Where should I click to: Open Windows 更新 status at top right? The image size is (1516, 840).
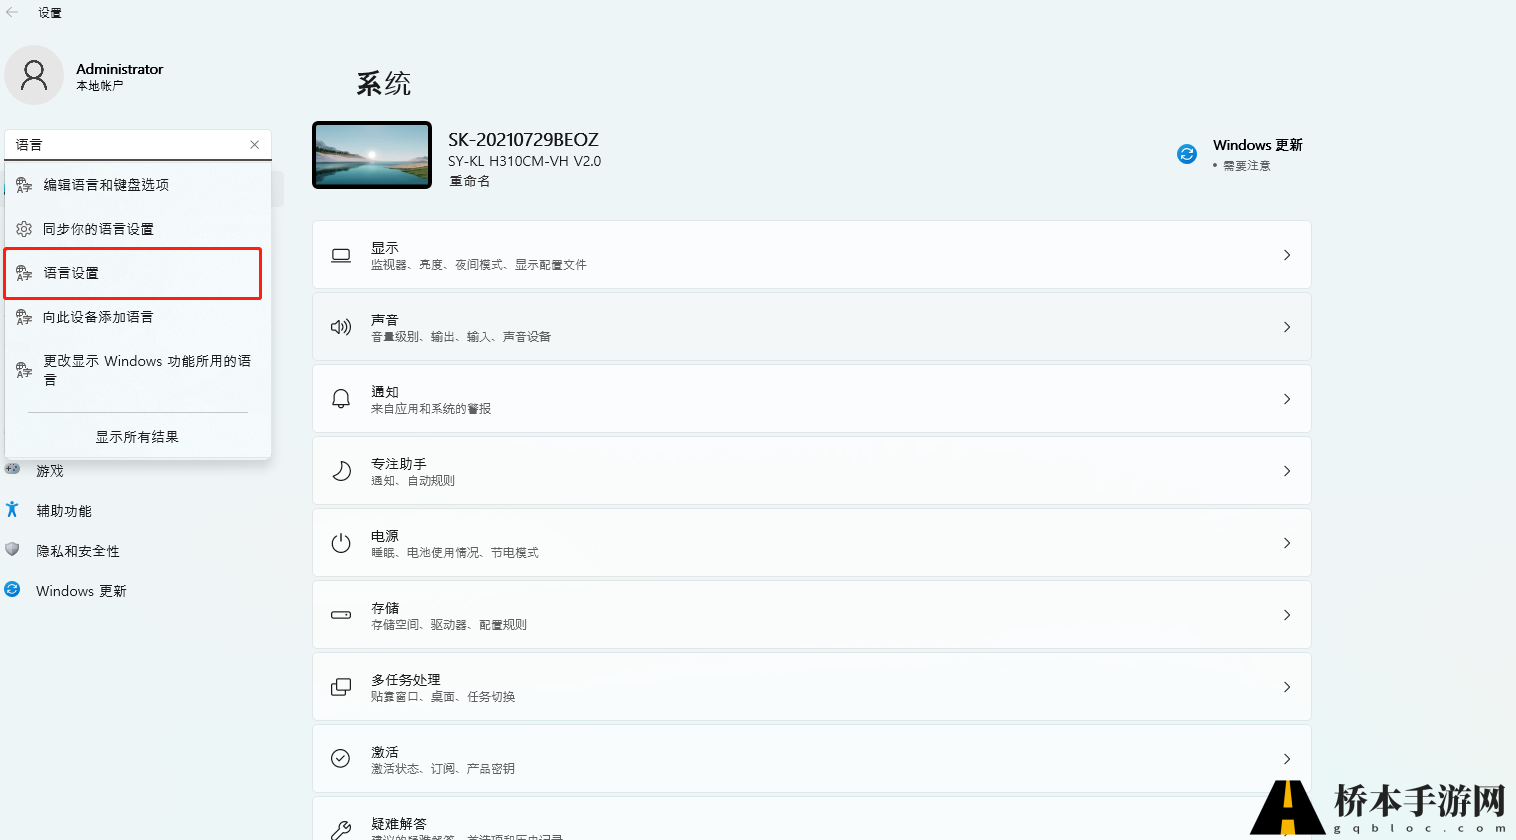click(x=1240, y=155)
